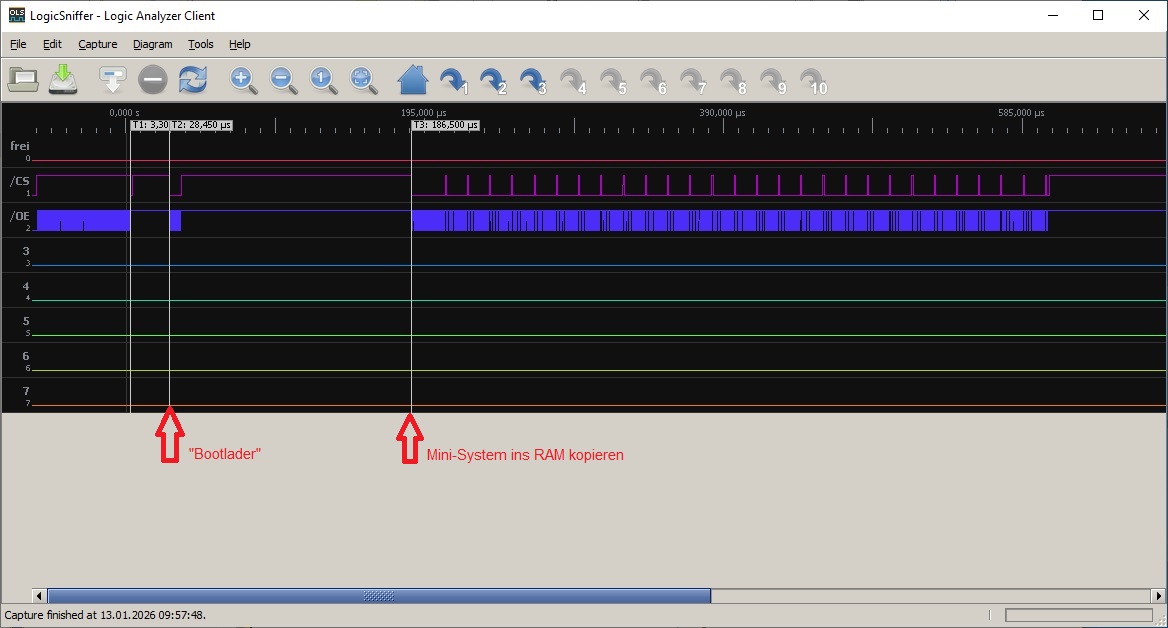
Task: Zoom out using the minus magnifier
Action: coord(283,80)
